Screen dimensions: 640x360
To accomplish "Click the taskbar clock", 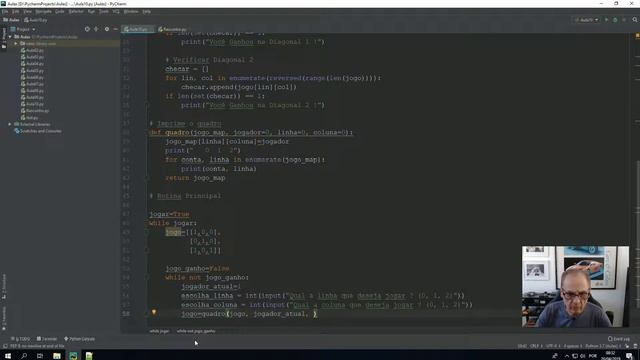I will pyautogui.click(x=611, y=356).
